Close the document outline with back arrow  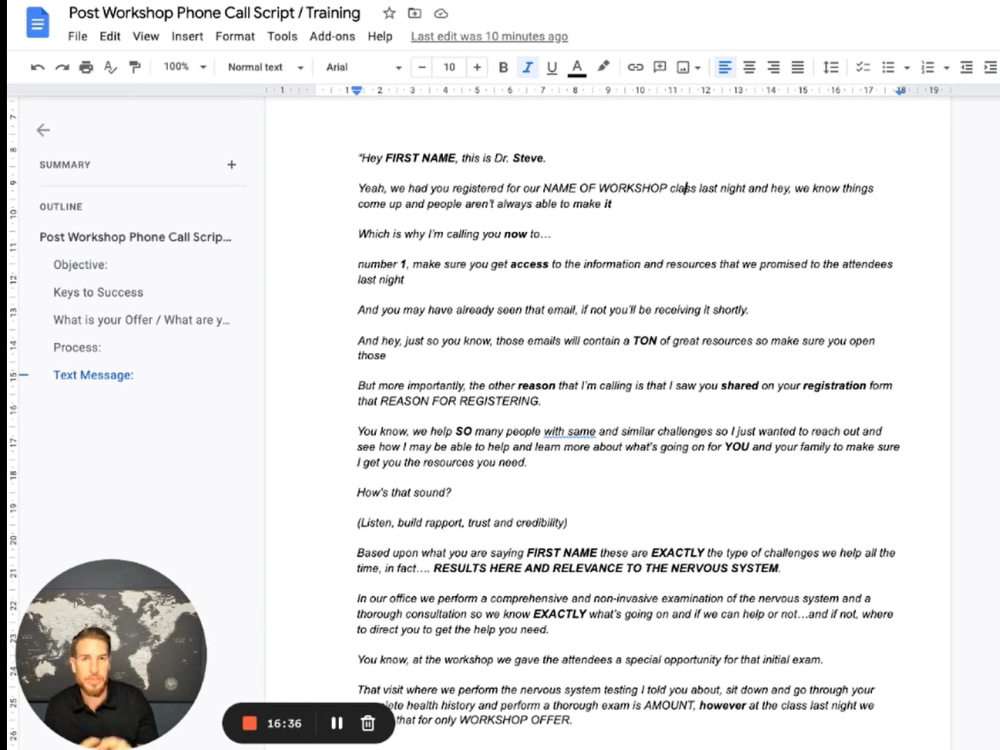click(43, 130)
